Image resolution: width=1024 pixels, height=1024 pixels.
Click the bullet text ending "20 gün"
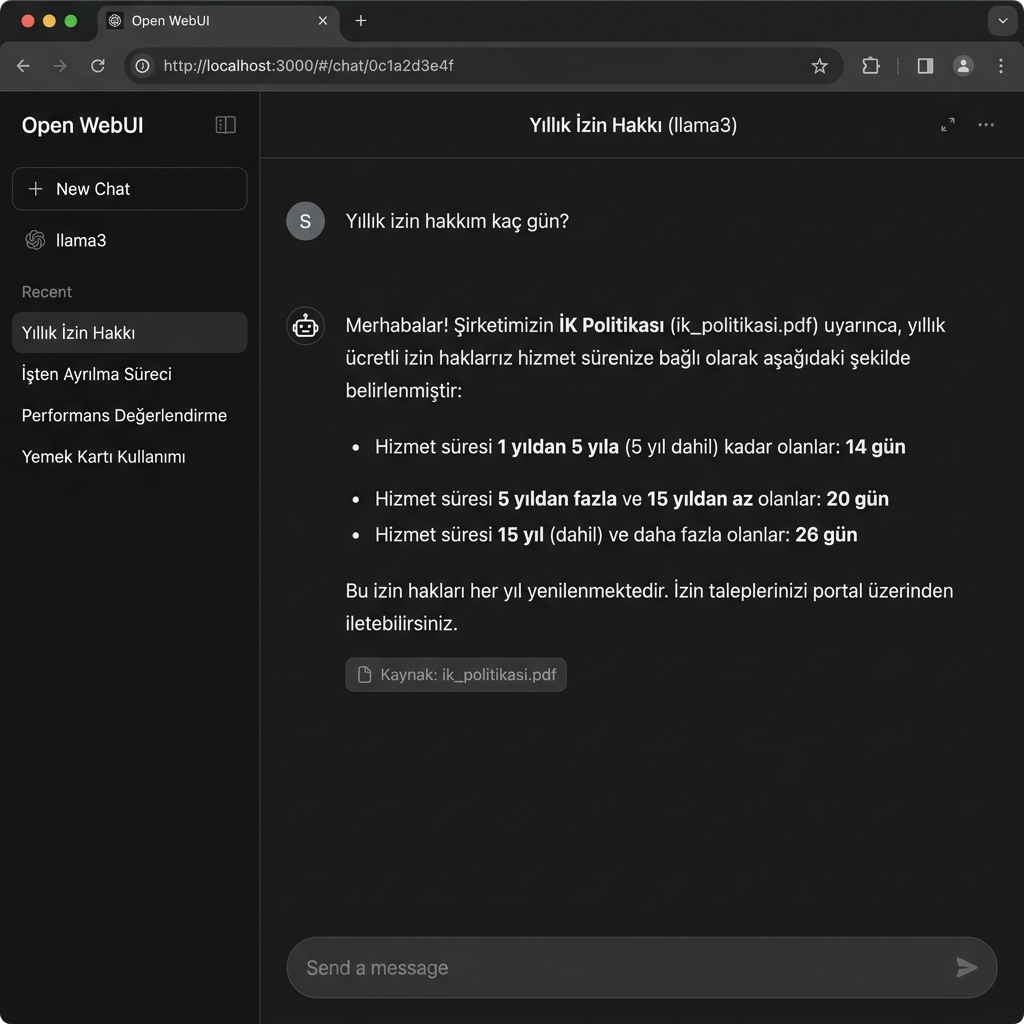pyautogui.click(x=632, y=499)
